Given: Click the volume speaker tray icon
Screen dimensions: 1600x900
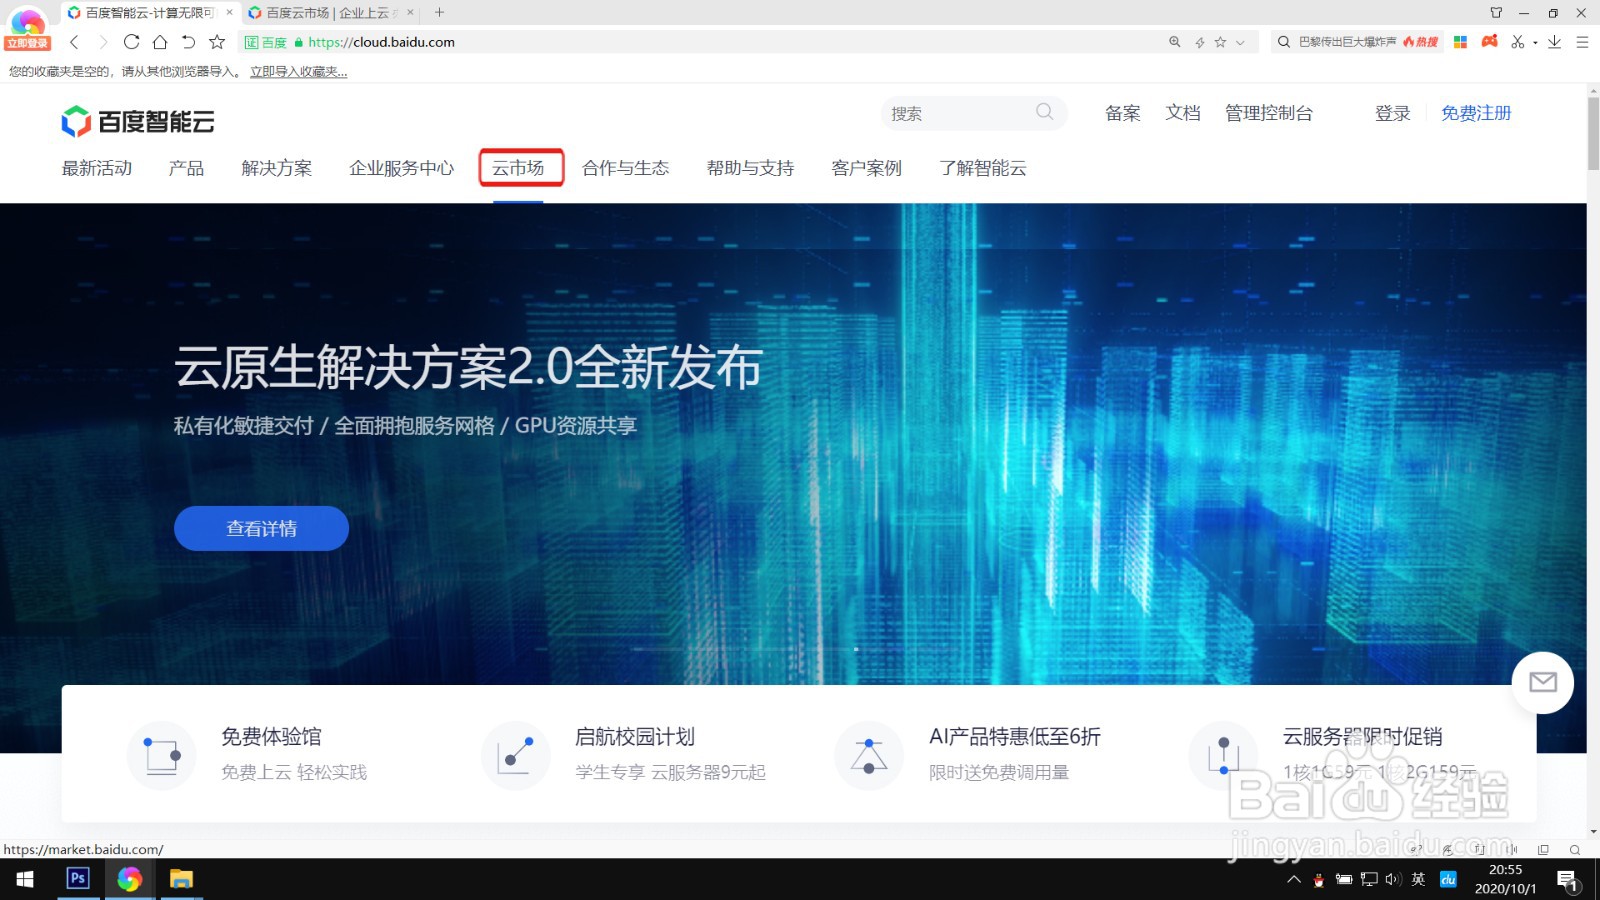Looking at the screenshot, I should tap(1393, 879).
